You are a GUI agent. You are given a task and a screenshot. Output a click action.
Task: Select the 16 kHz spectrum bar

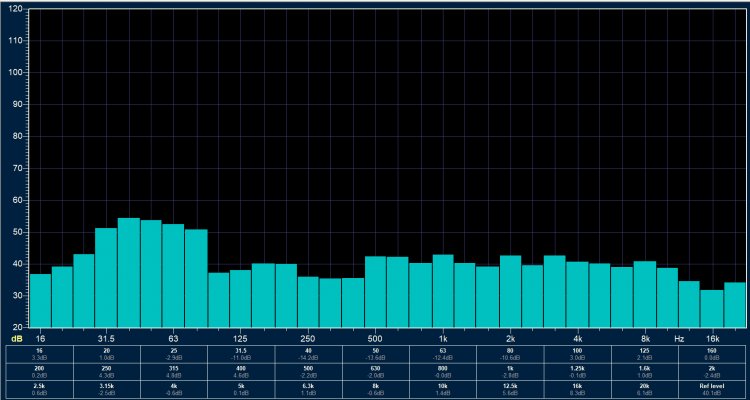[x=712, y=308]
